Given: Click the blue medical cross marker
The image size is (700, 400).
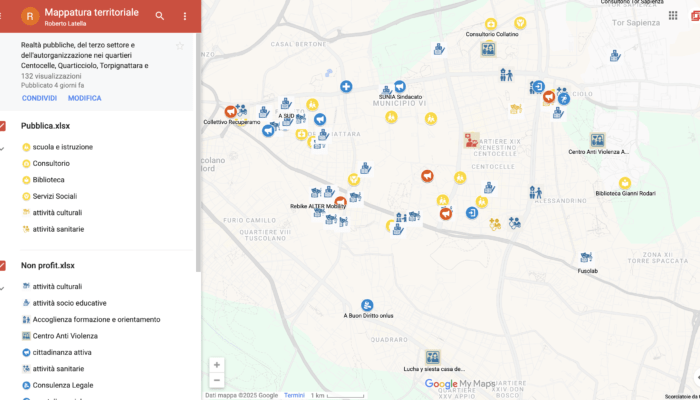Looking at the screenshot, I should [346, 86].
